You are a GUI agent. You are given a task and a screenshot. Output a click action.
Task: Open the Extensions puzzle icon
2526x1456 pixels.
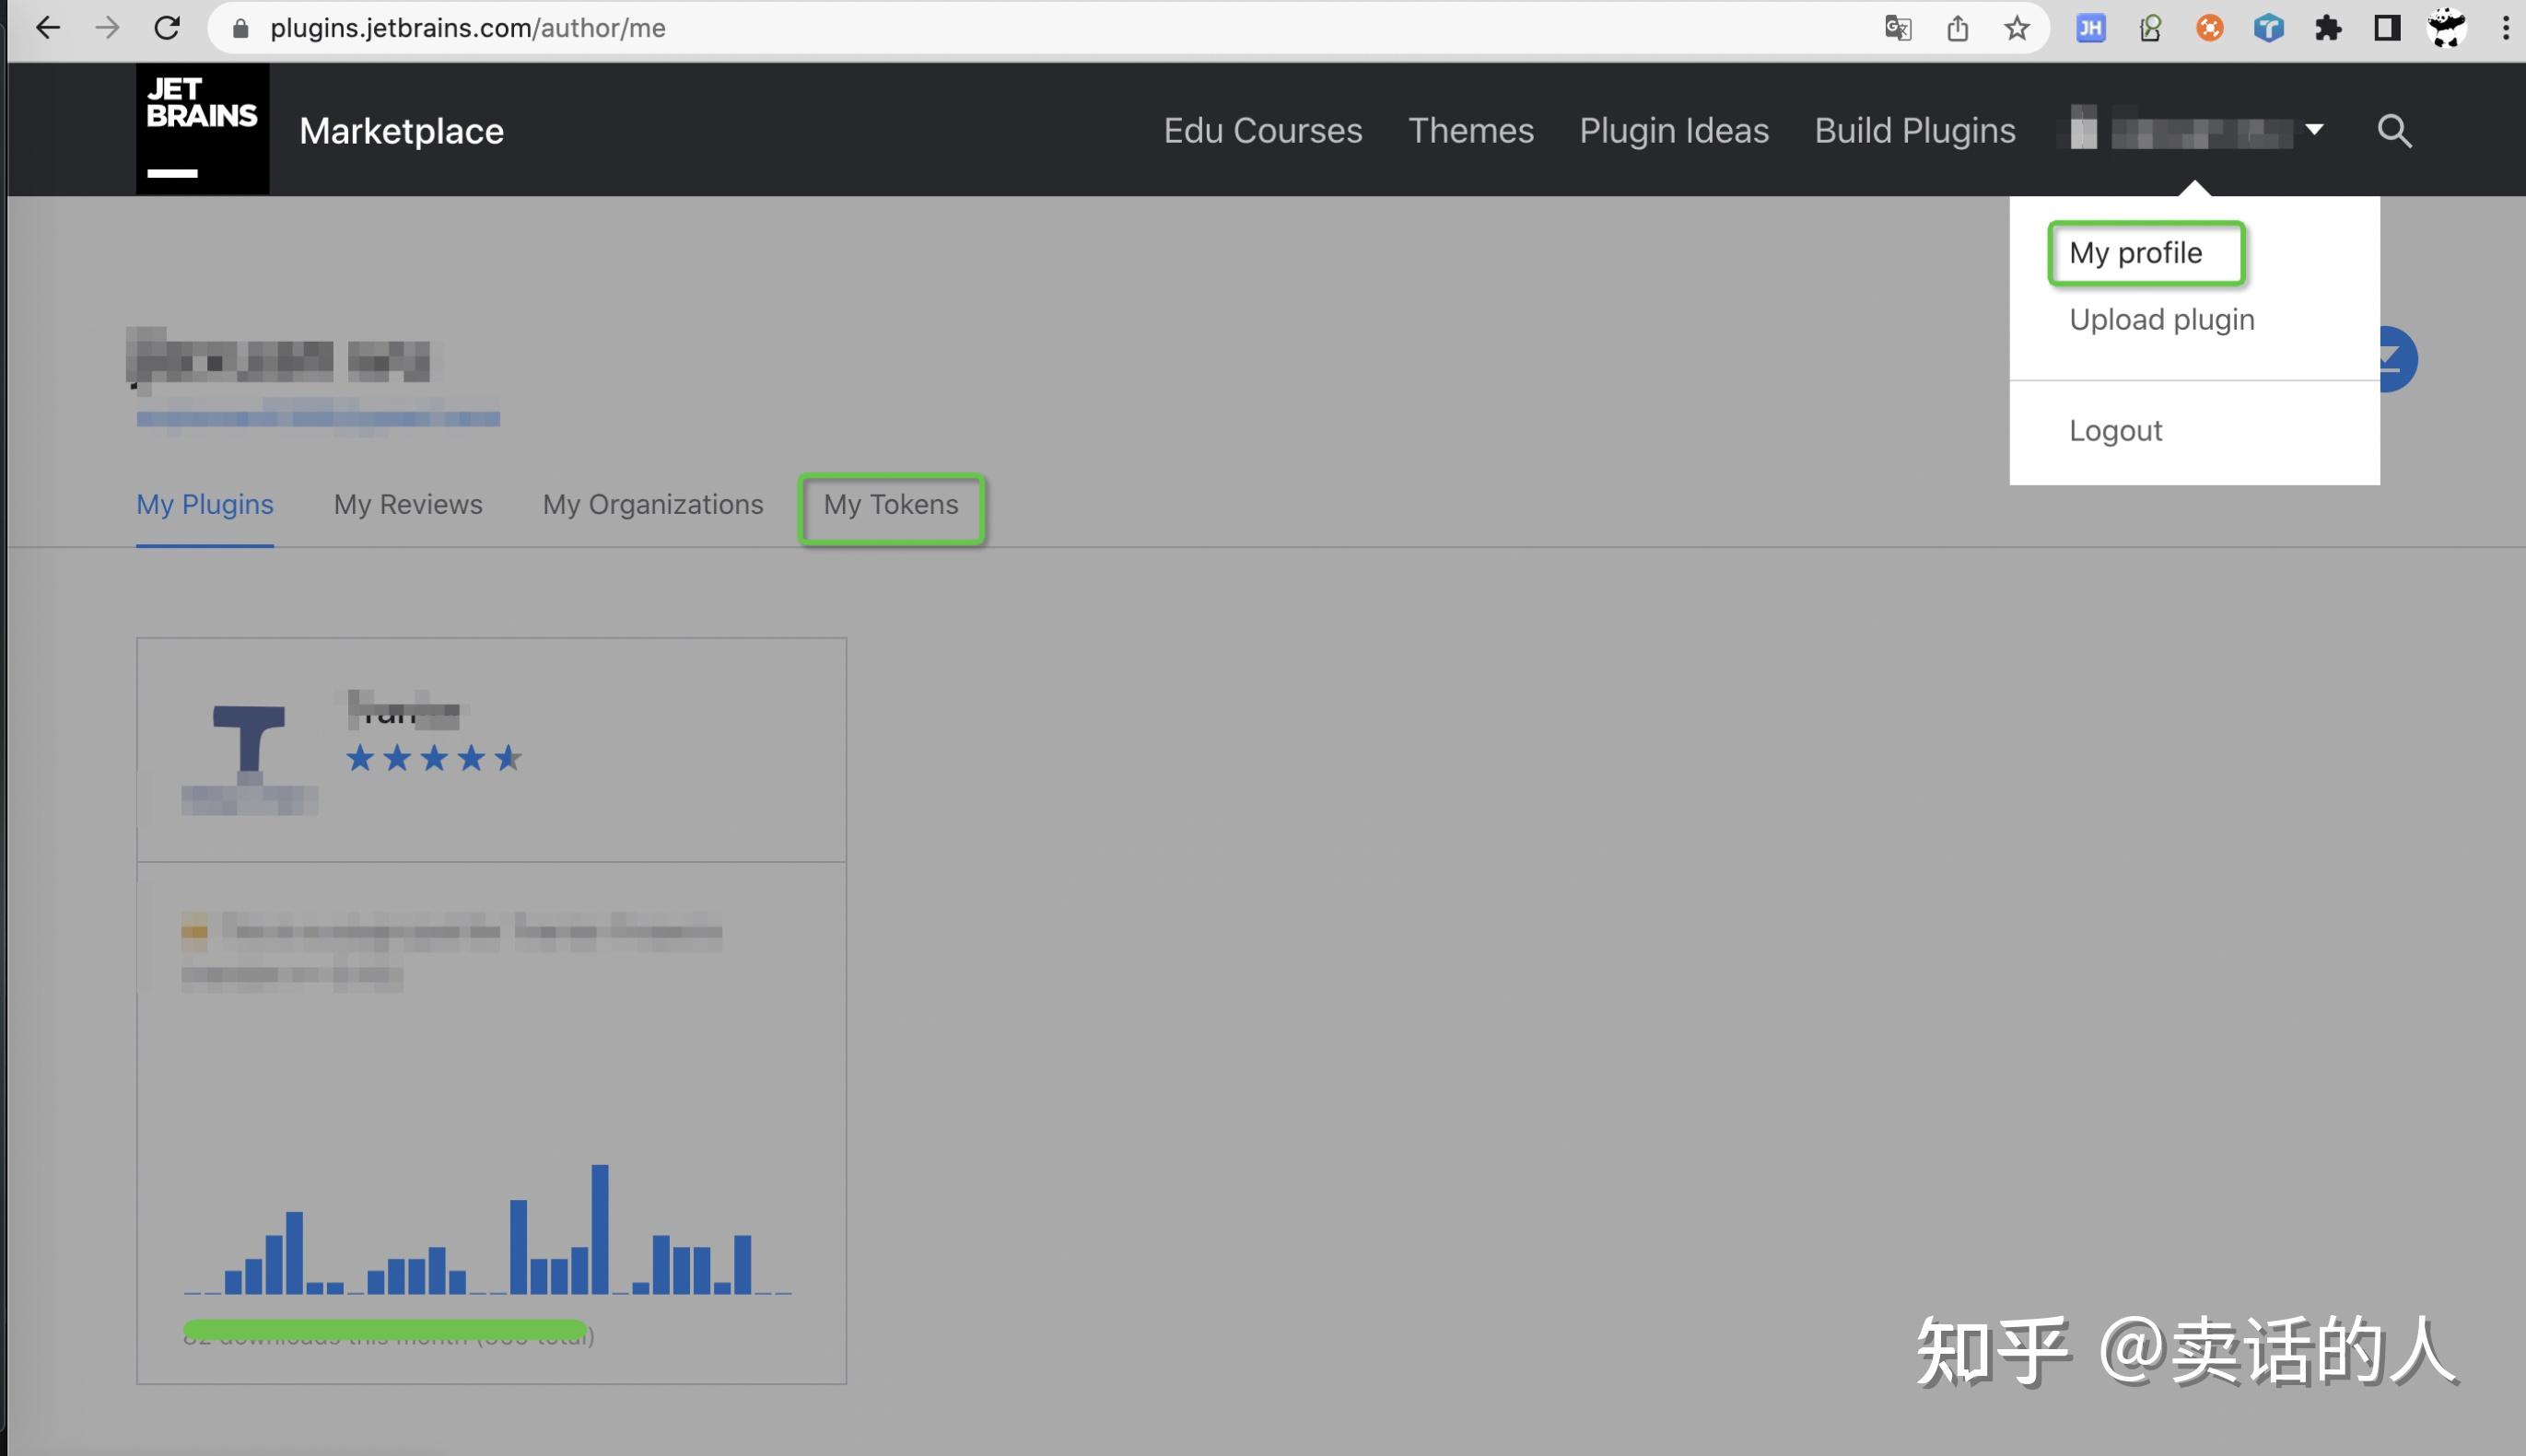[2328, 28]
